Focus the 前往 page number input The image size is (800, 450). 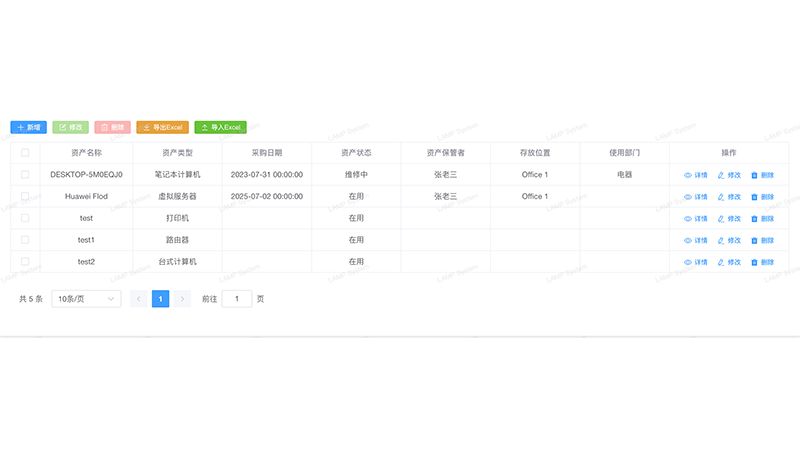(237, 299)
